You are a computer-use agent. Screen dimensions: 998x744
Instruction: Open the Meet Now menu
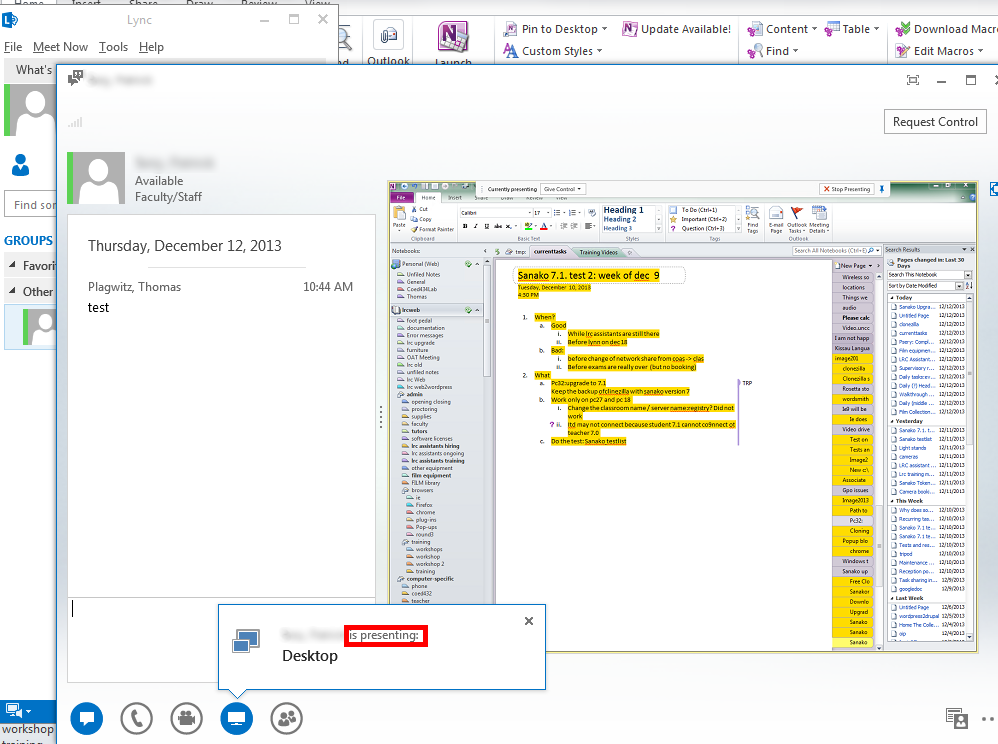click(60, 47)
